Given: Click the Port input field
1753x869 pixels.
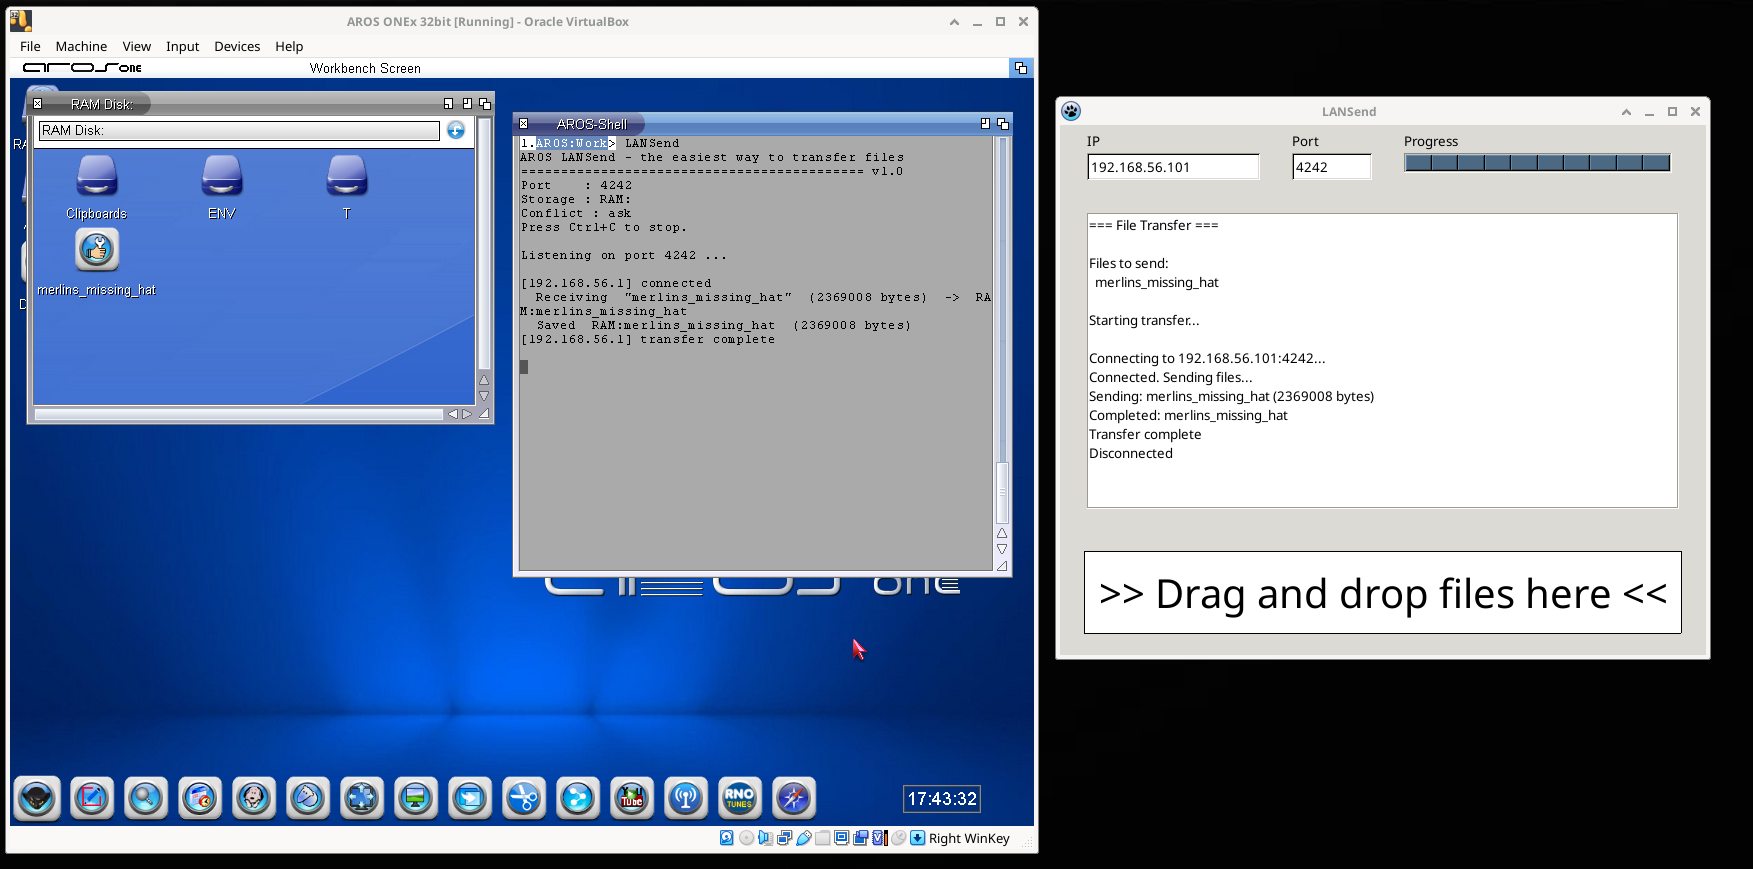Looking at the screenshot, I should (1330, 167).
